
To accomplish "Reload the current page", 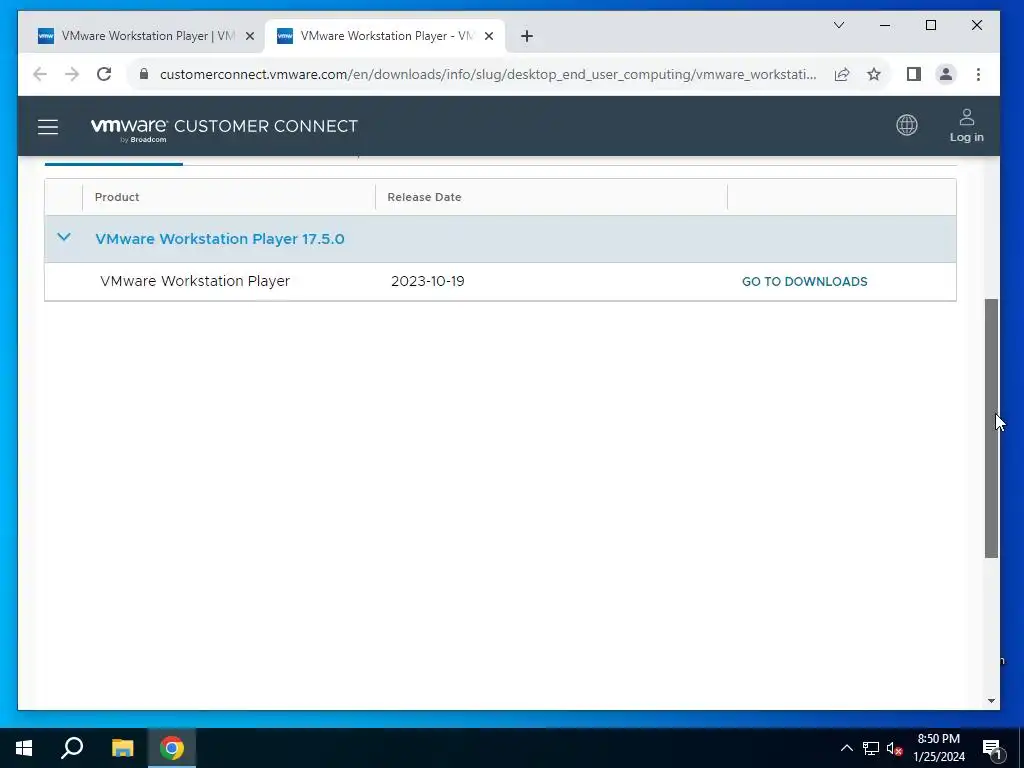I will point(104,74).
